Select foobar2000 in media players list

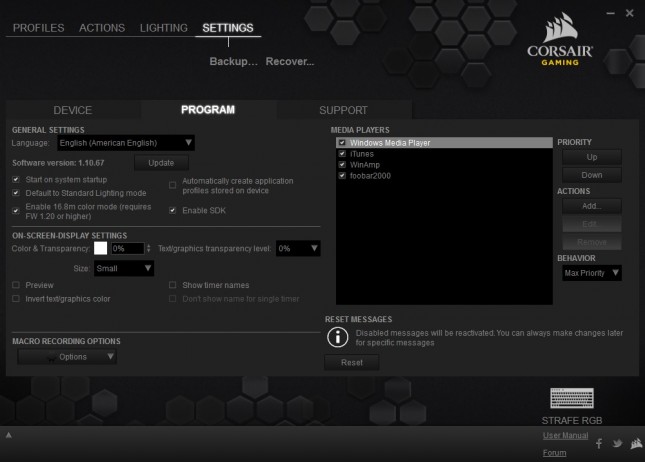pos(444,175)
